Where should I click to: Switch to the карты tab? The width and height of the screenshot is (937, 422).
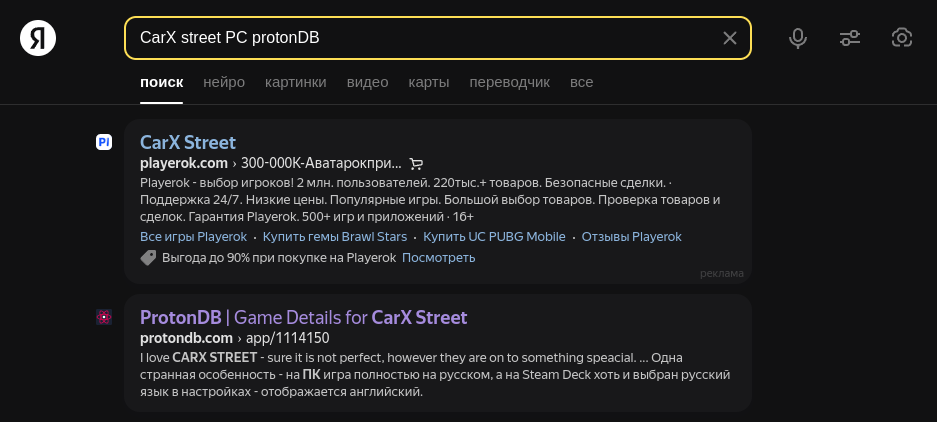(x=429, y=82)
